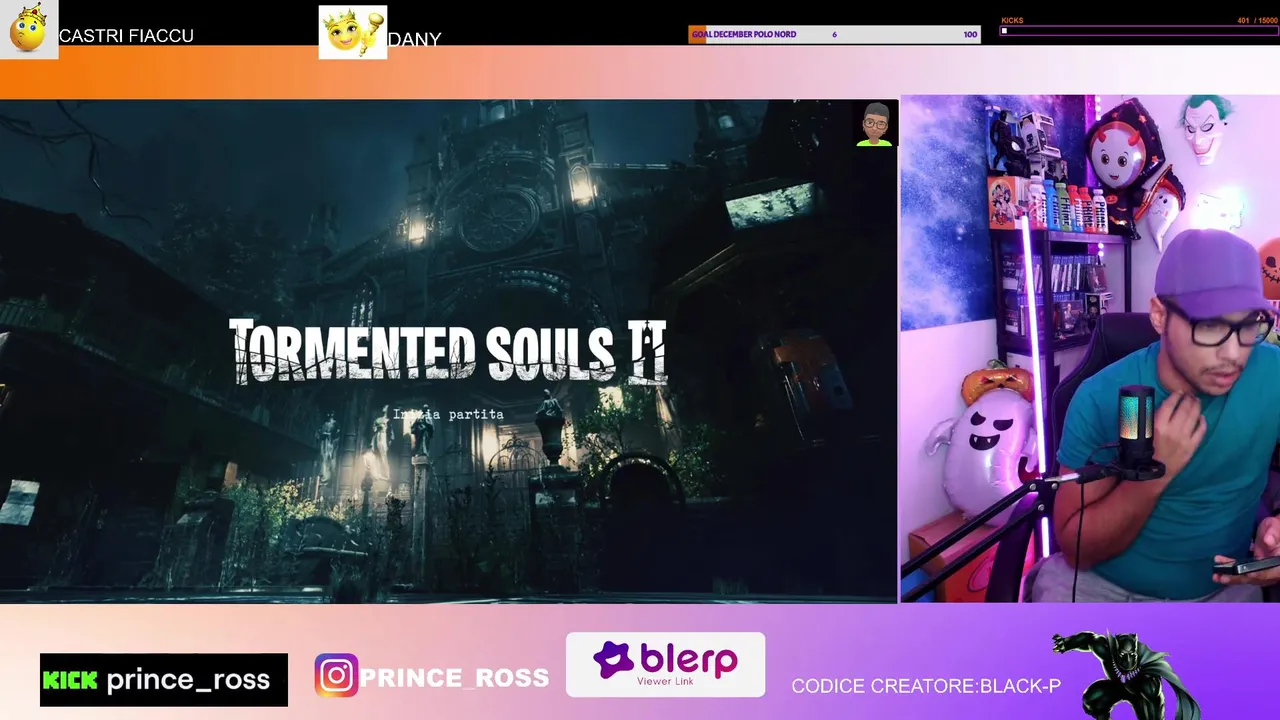Click the Kick logo in bottom banner

click(x=70, y=680)
